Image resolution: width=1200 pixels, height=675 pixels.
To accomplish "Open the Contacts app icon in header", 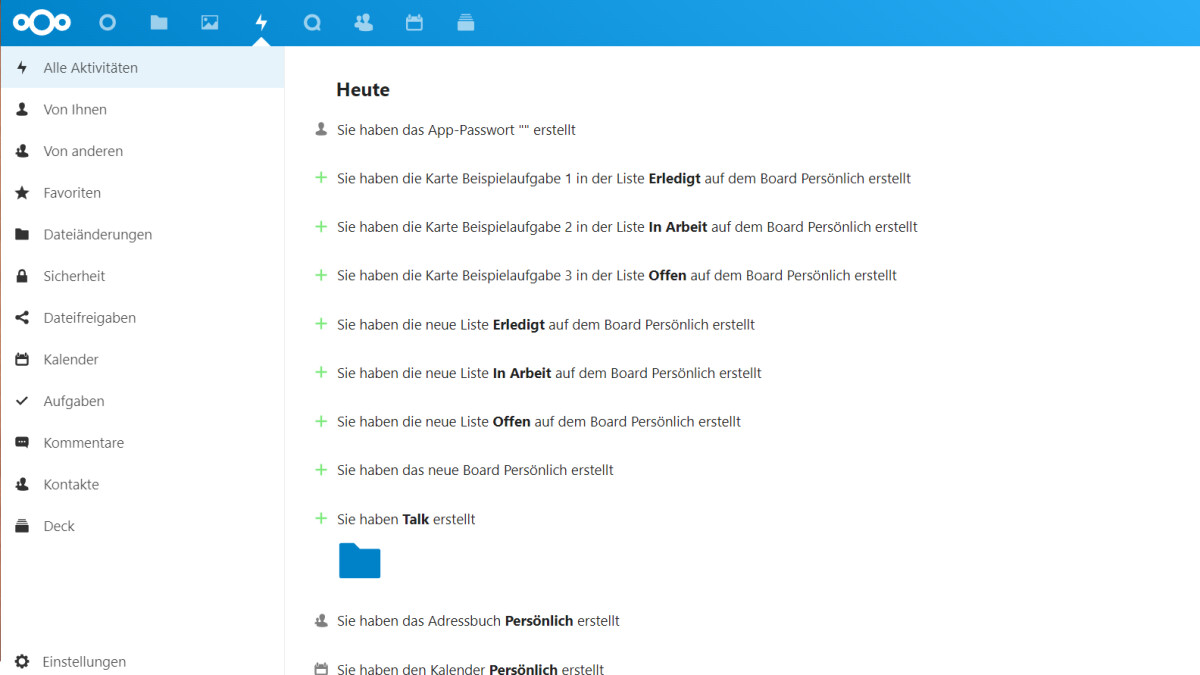I will pyautogui.click(x=363, y=22).
